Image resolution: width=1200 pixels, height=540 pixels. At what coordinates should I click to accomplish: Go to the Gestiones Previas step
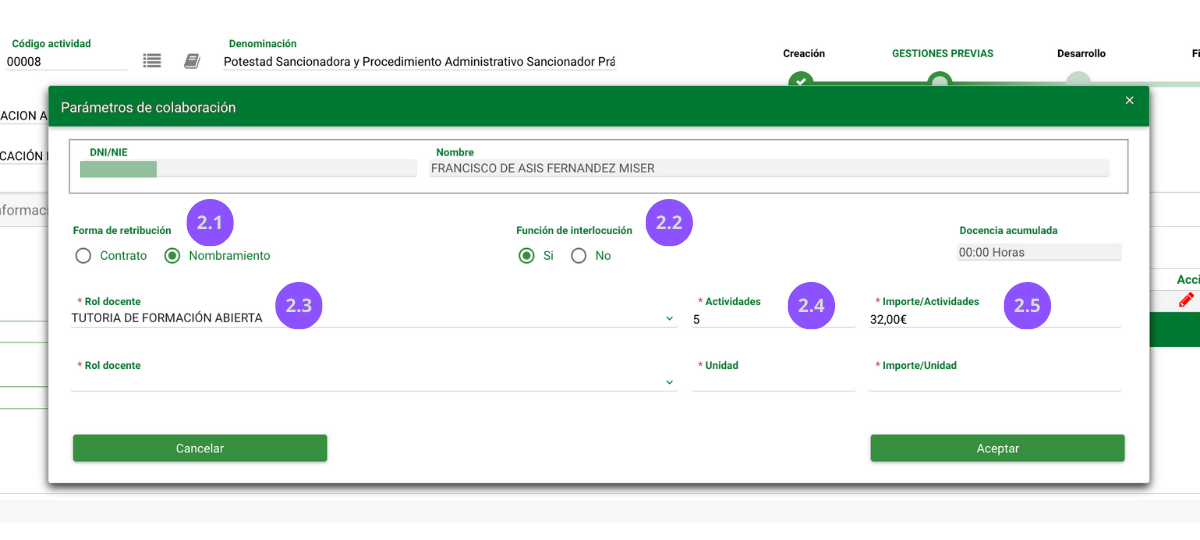pyautogui.click(x=943, y=54)
